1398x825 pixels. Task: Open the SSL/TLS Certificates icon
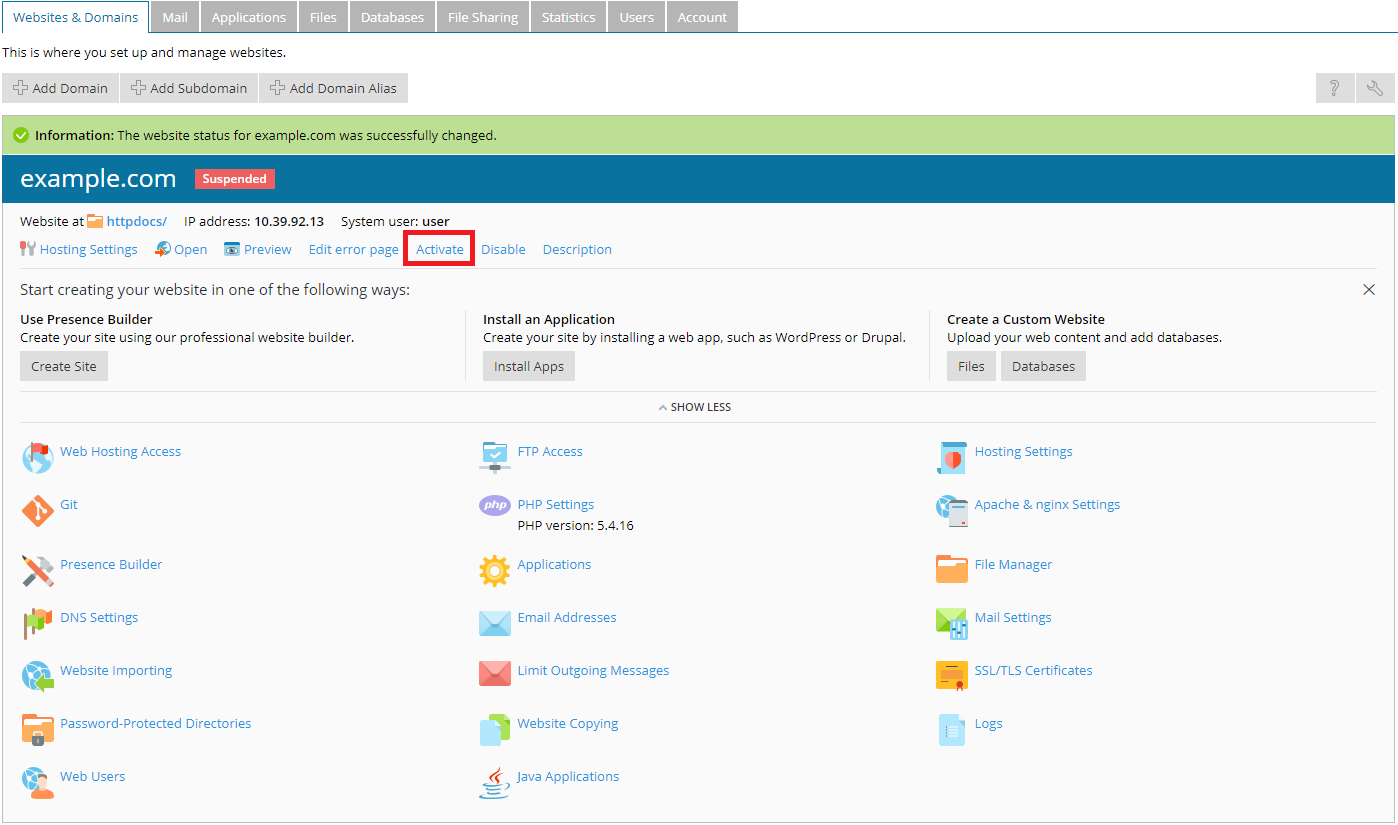pyautogui.click(x=951, y=676)
